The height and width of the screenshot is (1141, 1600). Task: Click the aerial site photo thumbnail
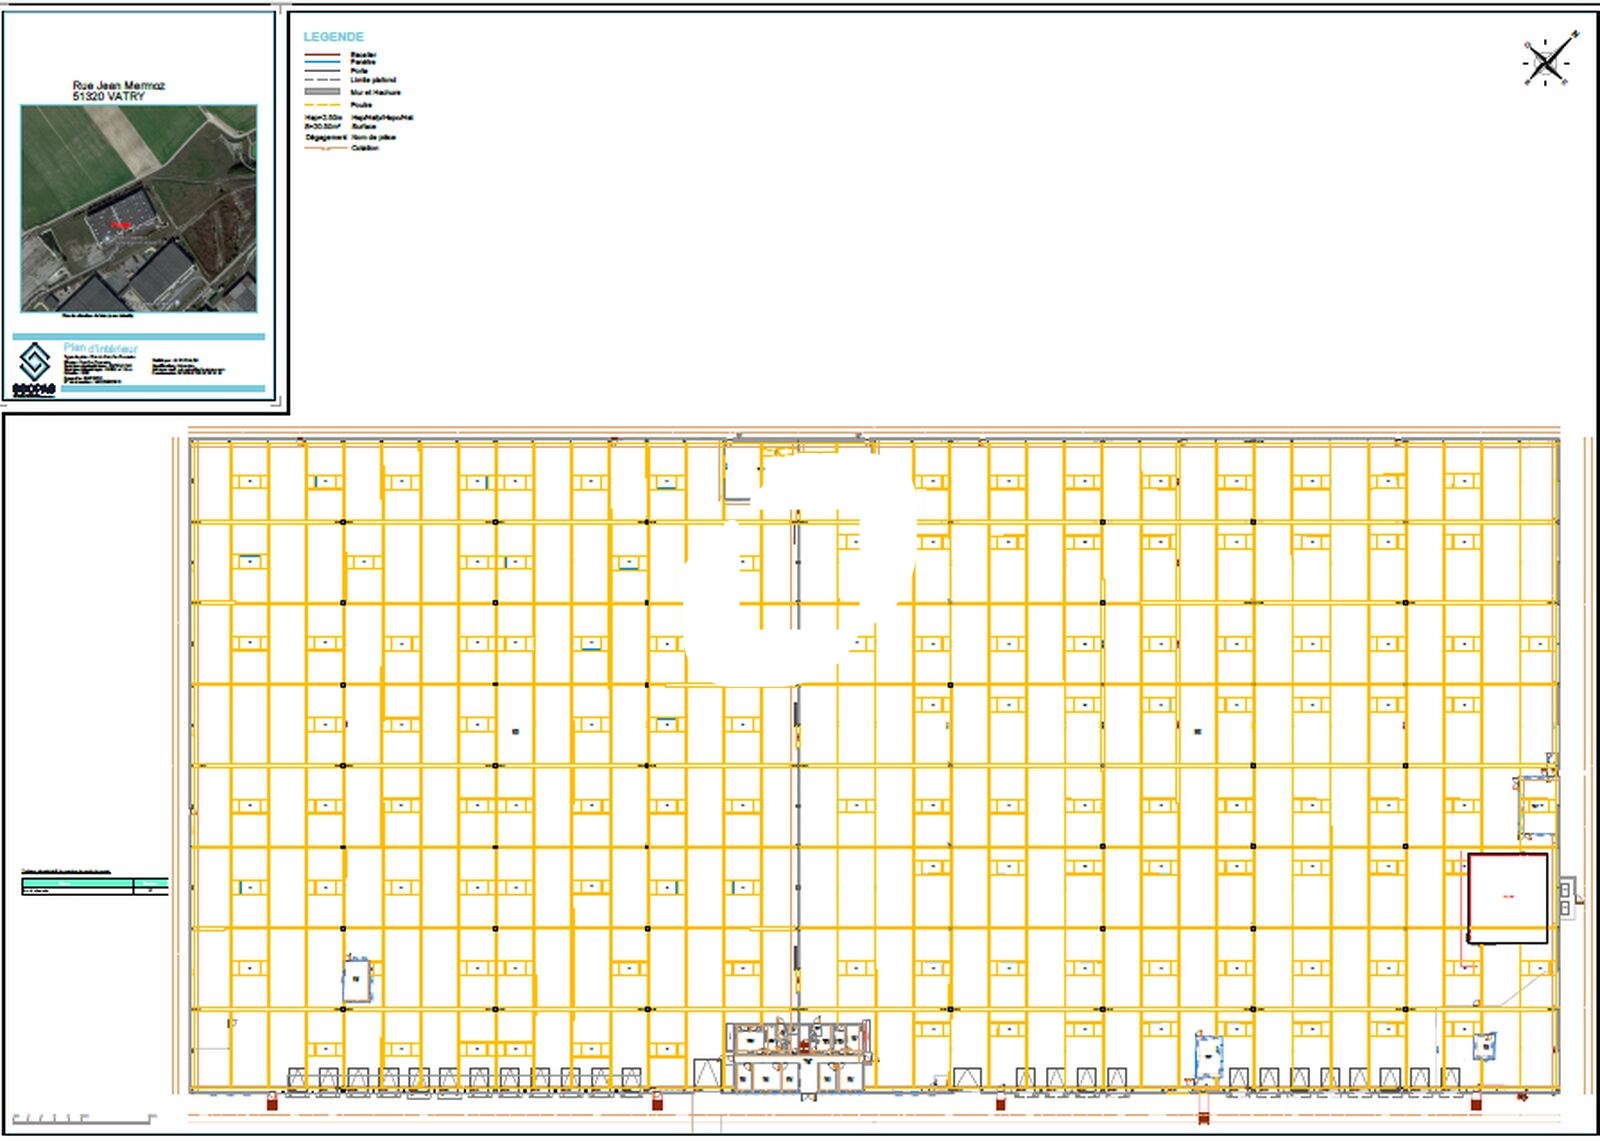139,209
